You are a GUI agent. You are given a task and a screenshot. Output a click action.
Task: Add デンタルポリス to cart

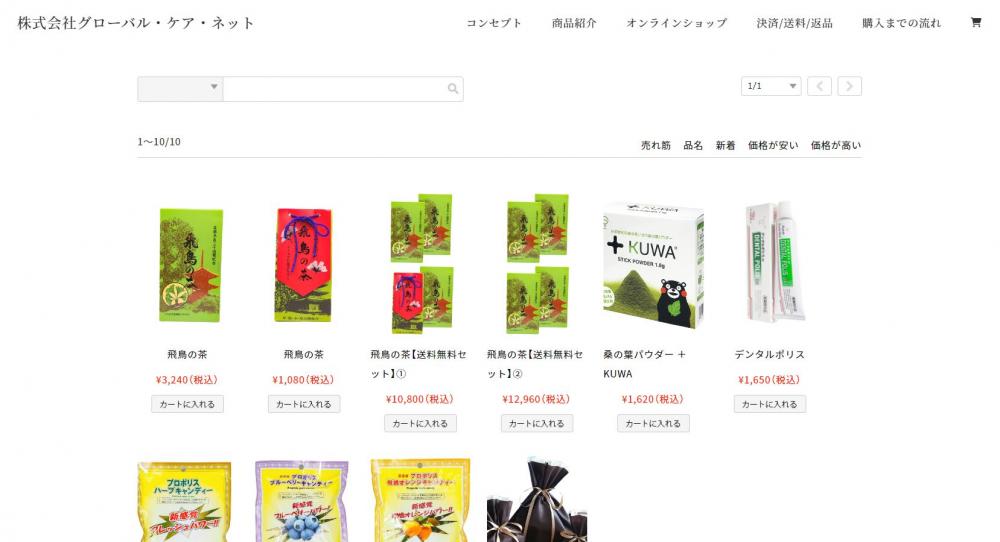click(770, 404)
